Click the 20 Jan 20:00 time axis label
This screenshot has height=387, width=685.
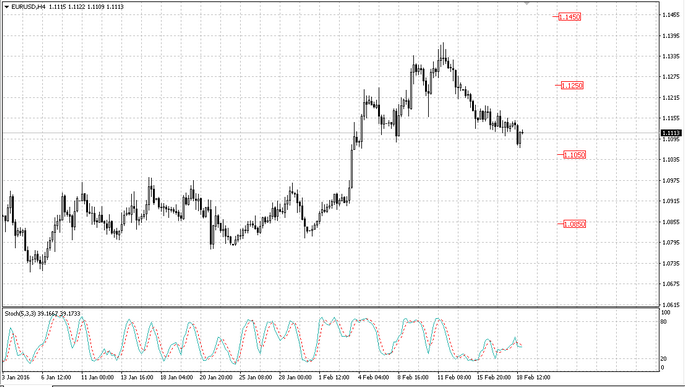point(216,377)
